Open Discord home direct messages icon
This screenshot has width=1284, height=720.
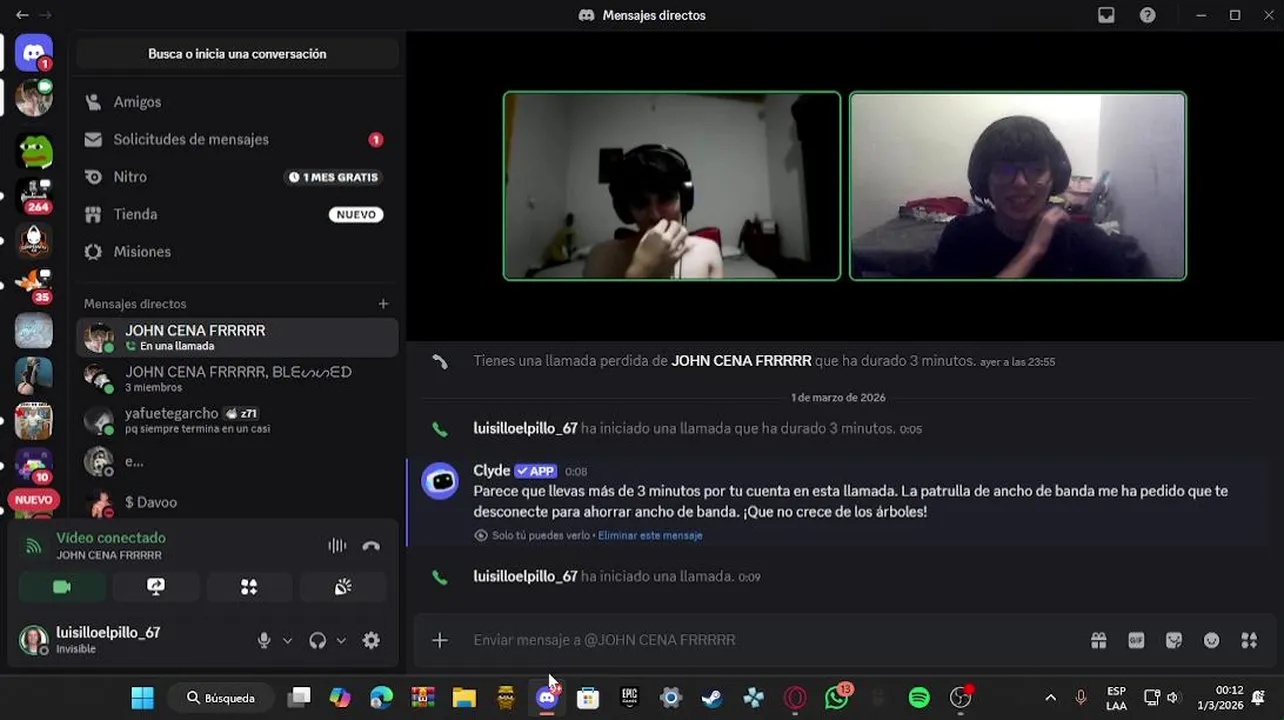[33, 53]
